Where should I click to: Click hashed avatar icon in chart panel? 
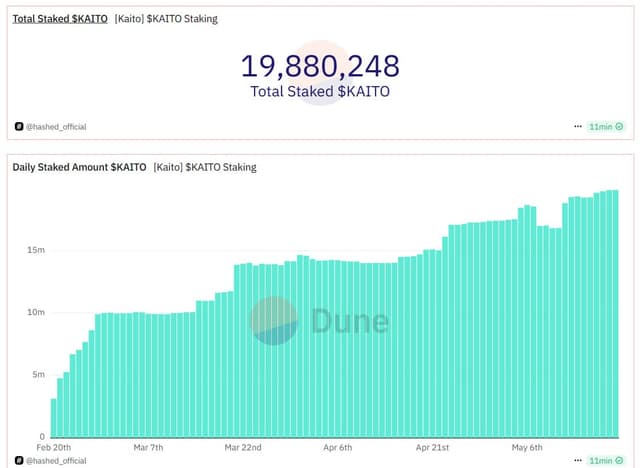point(19,460)
